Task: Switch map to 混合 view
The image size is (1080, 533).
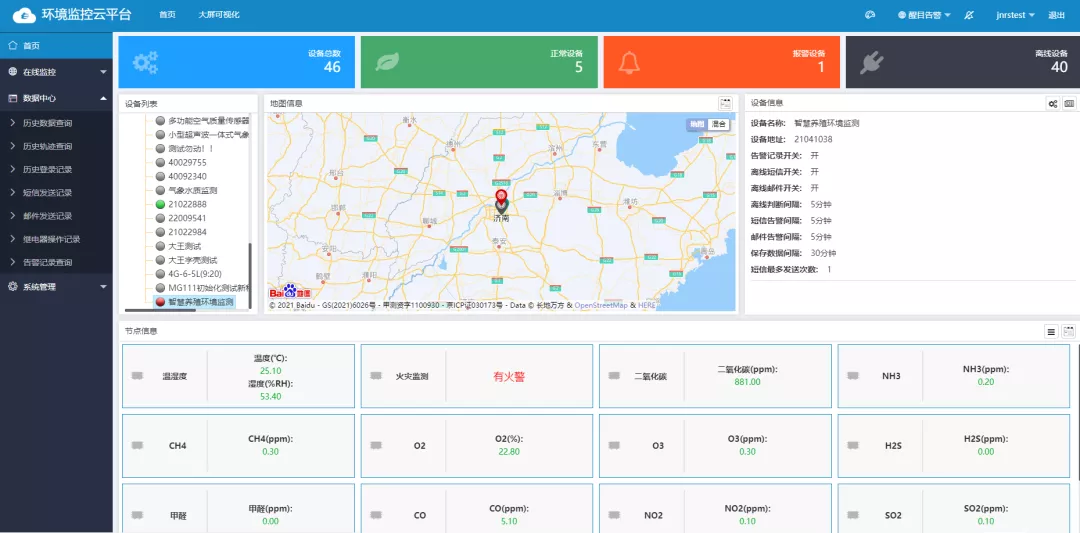Action: tap(719, 124)
